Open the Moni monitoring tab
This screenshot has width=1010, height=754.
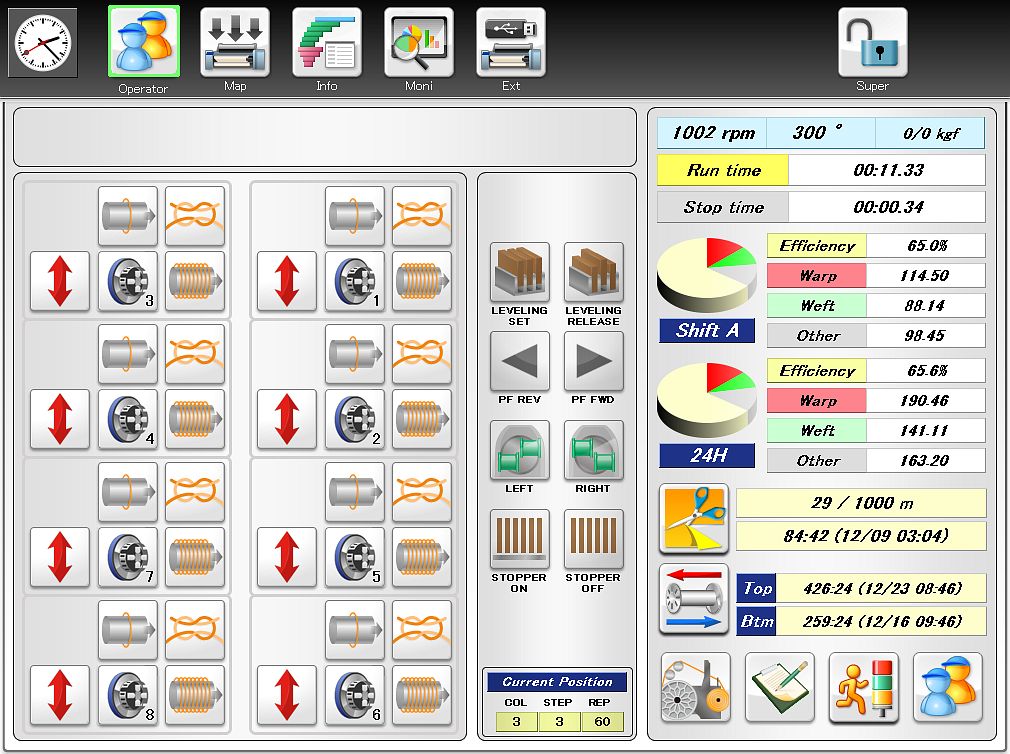tap(419, 42)
